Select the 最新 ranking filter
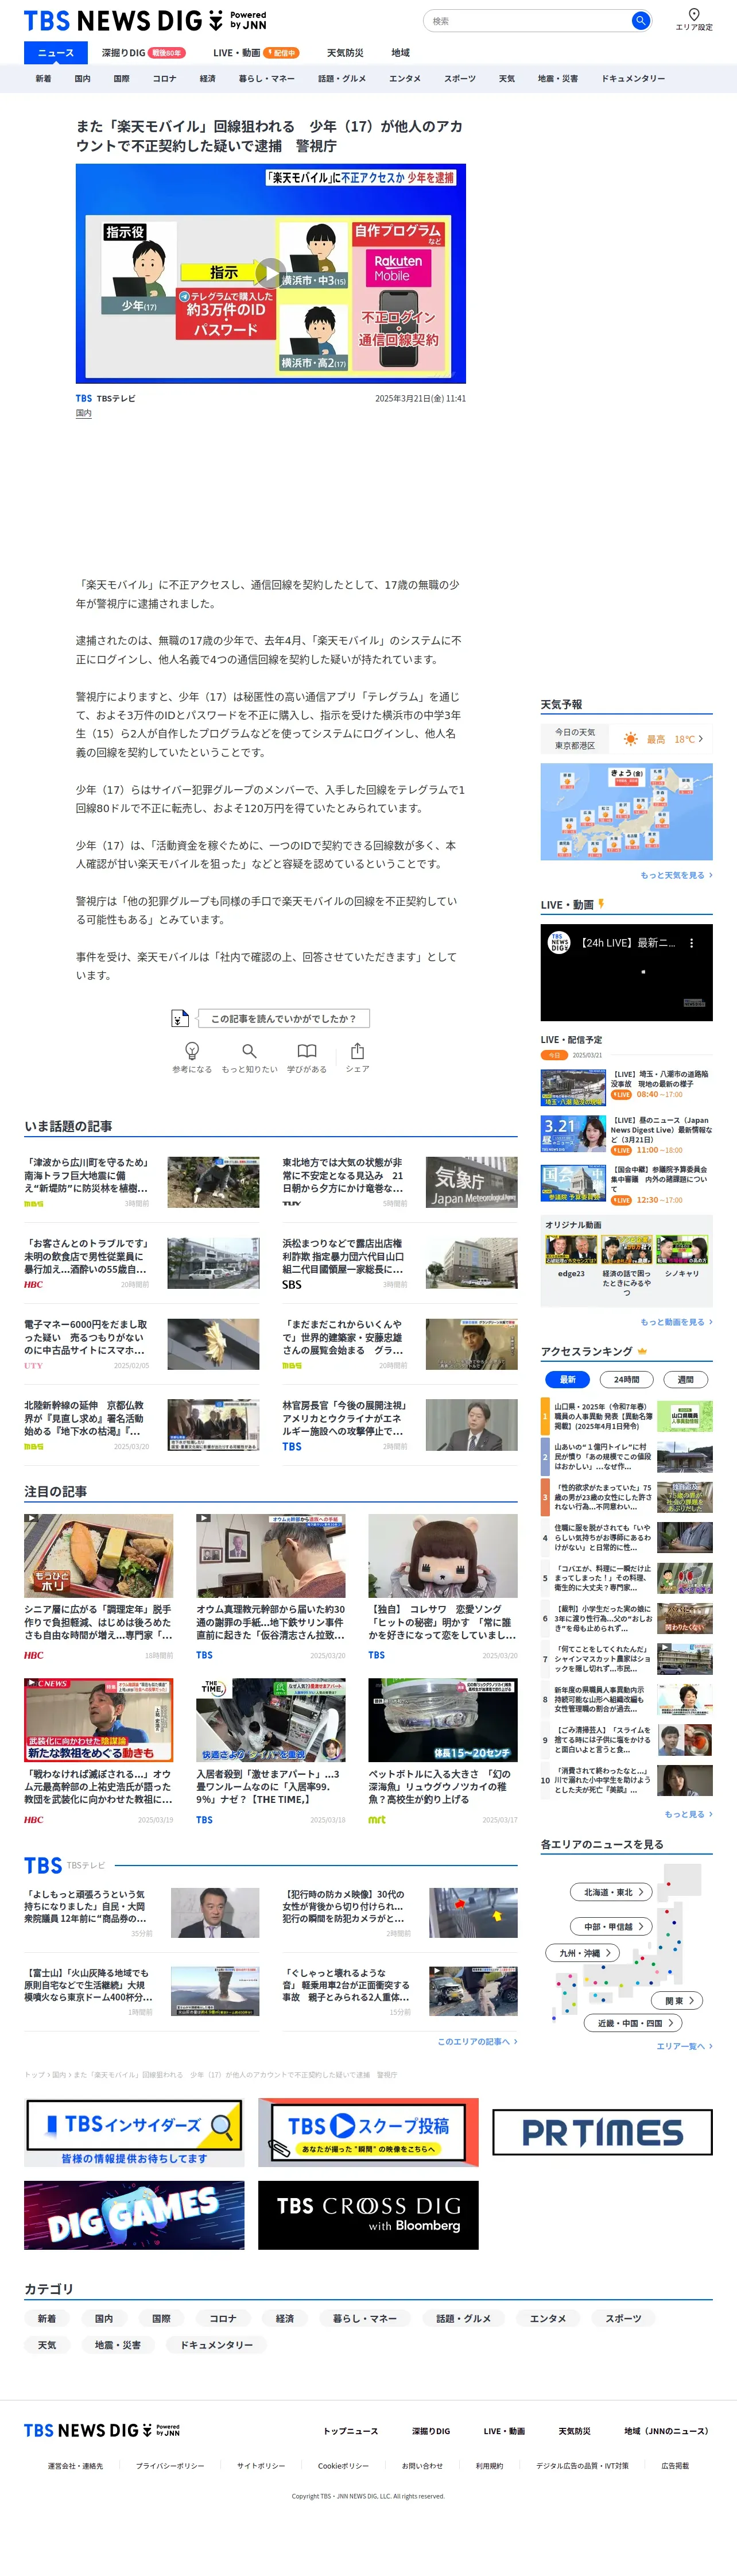 (567, 1379)
